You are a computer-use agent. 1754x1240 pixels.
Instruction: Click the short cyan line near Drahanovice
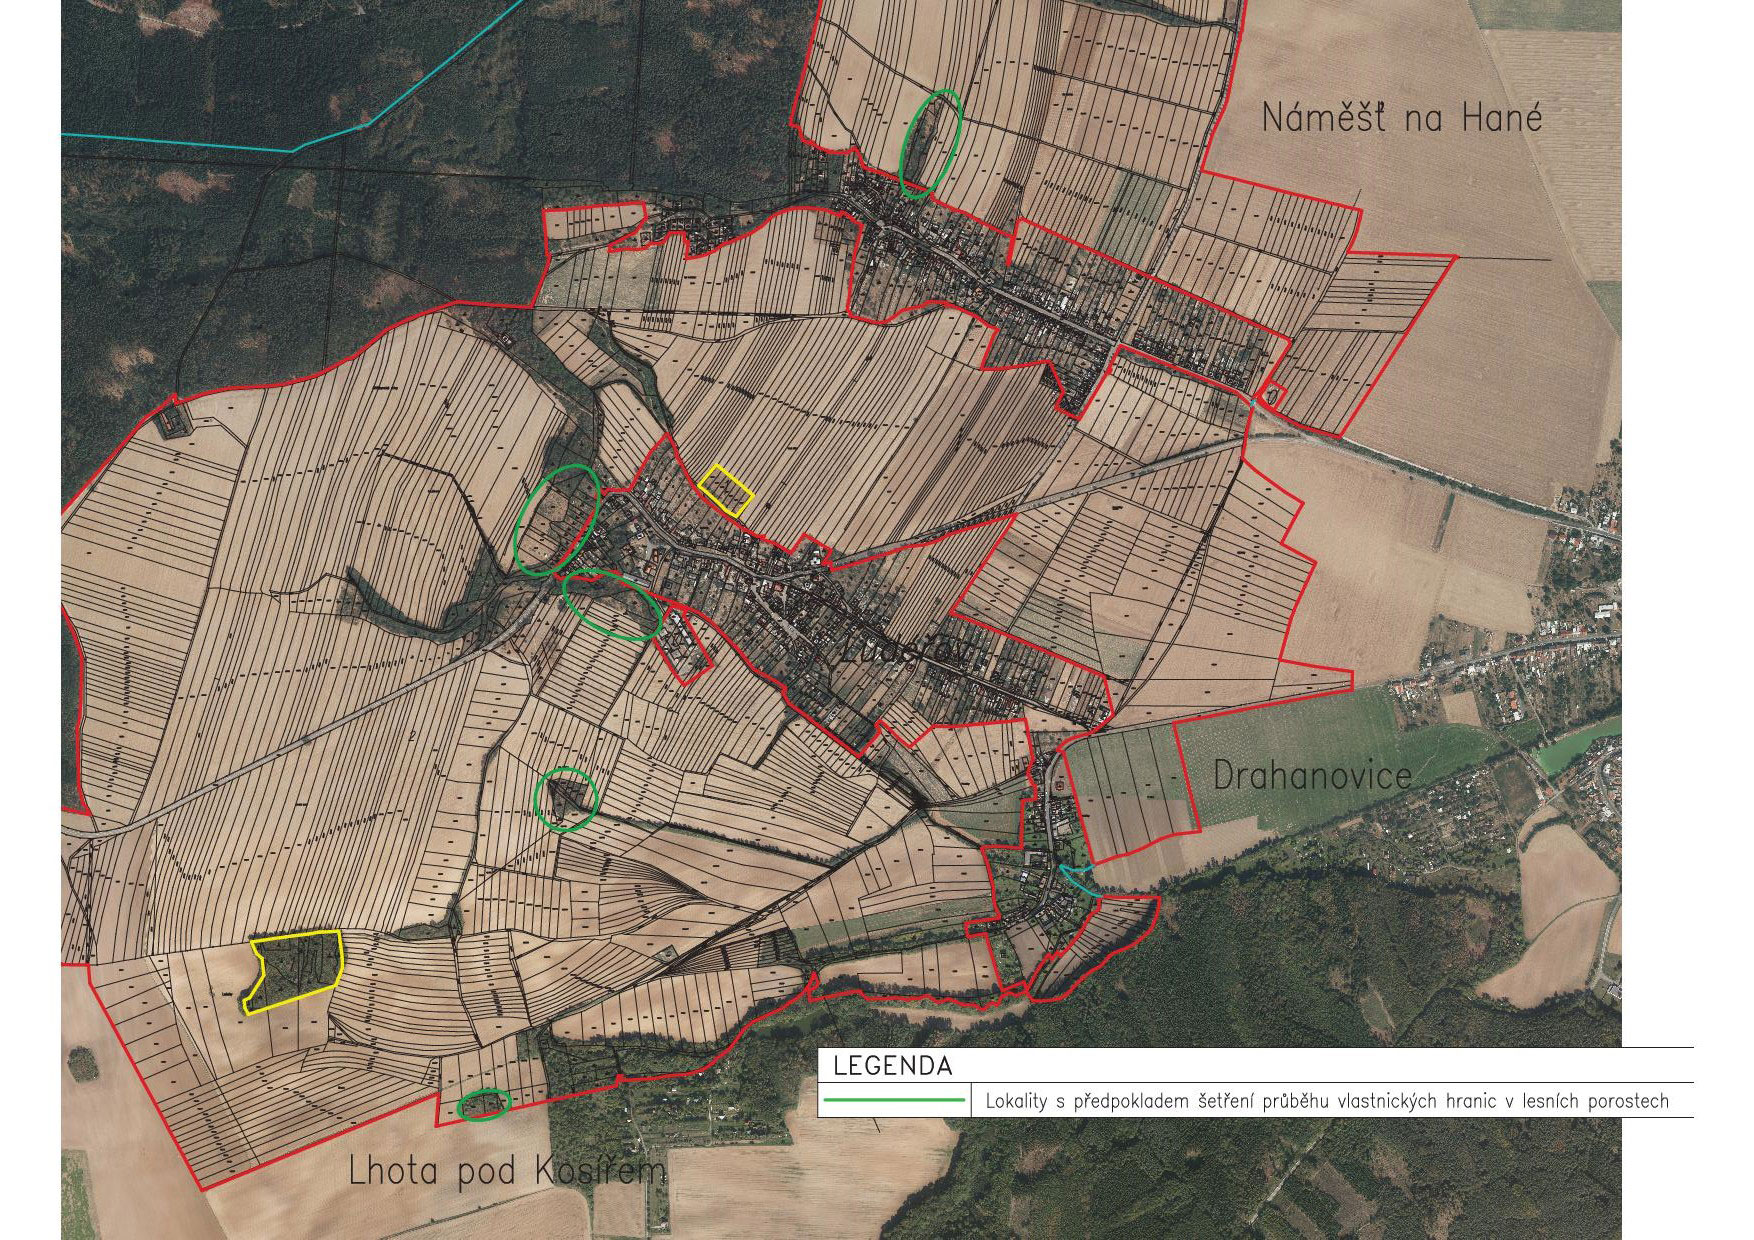coord(1076,880)
